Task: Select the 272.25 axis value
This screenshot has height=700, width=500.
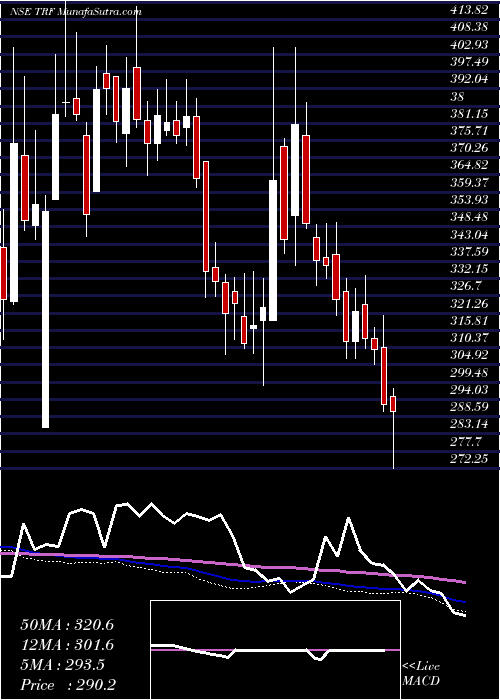Action: click(x=469, y=458)
